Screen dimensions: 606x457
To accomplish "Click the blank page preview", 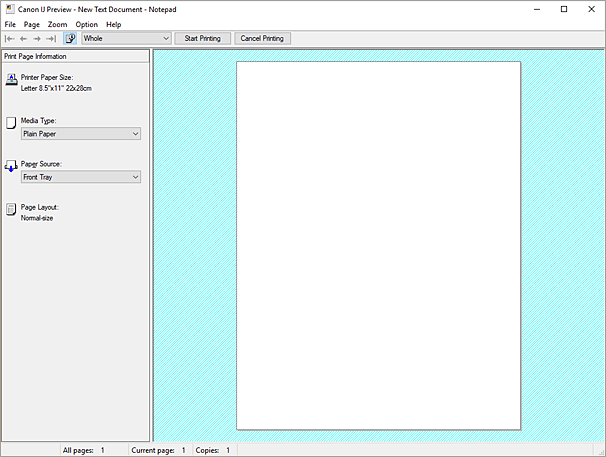I will click(x=378, y=245).
